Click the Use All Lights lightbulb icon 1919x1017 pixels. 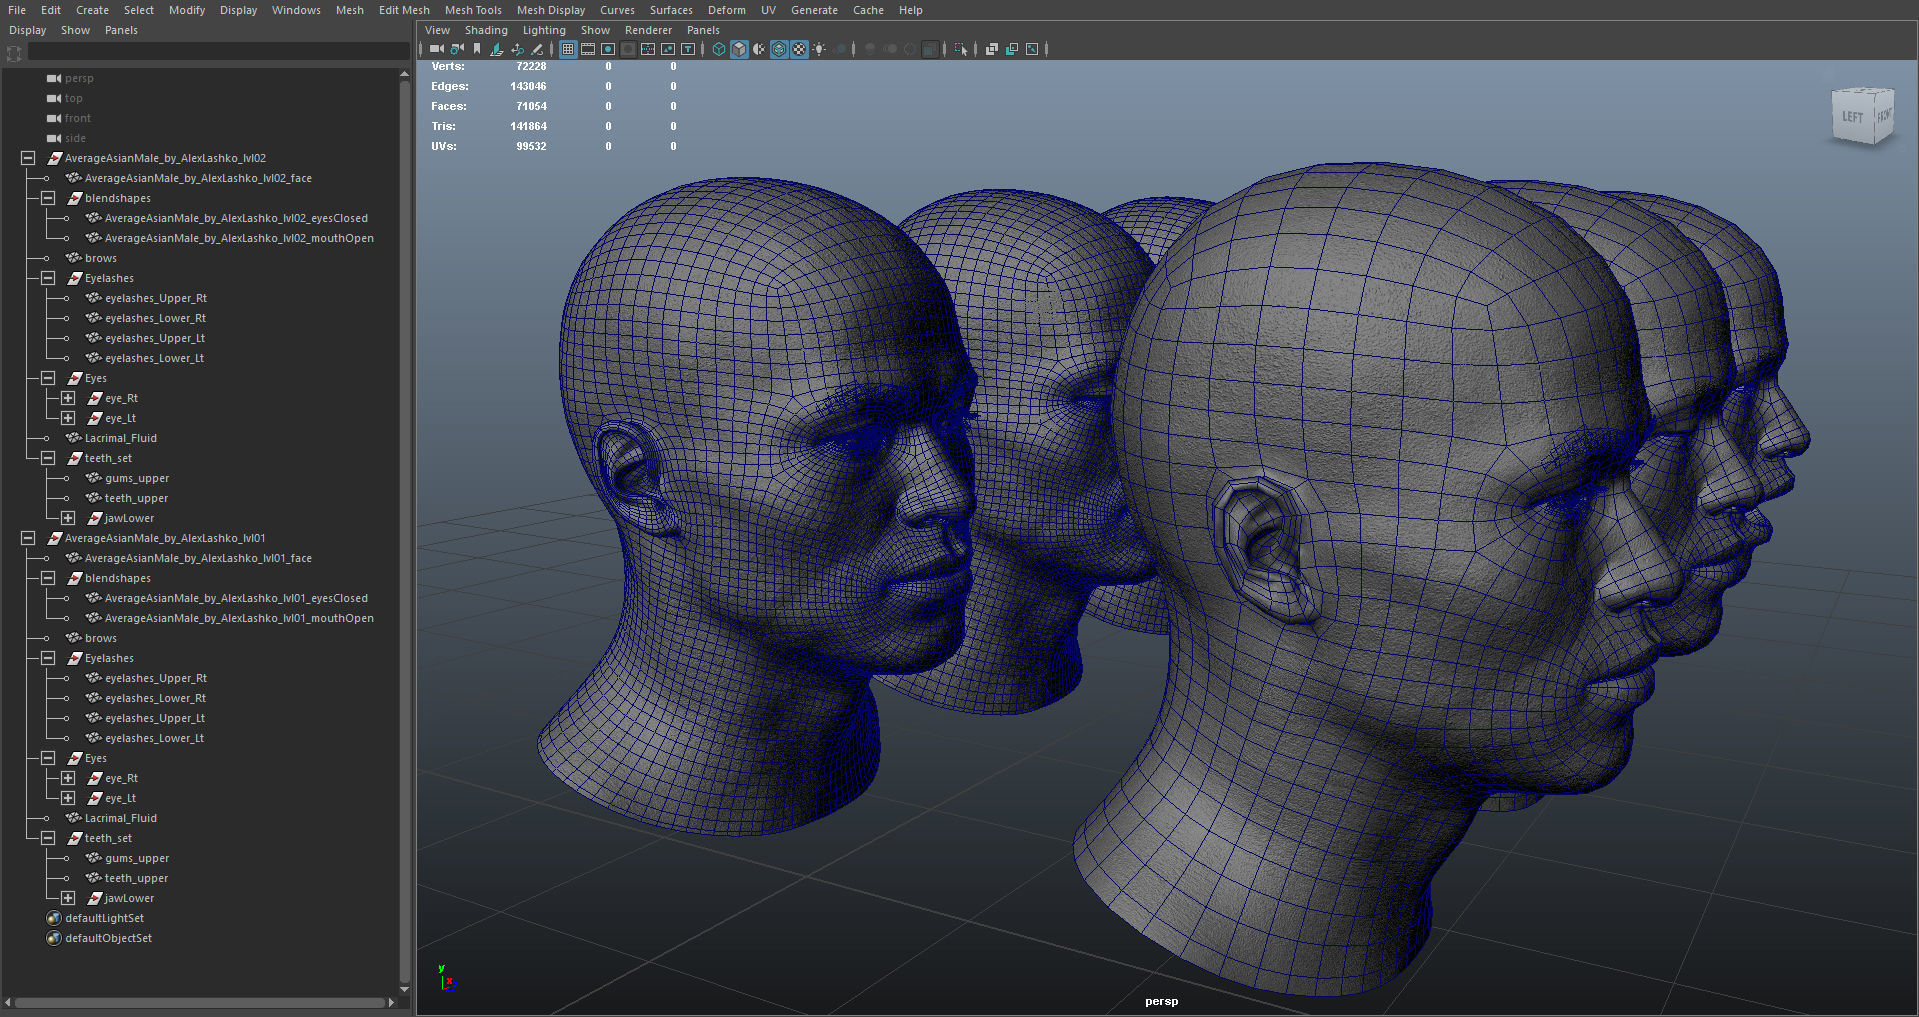[819, 49]
